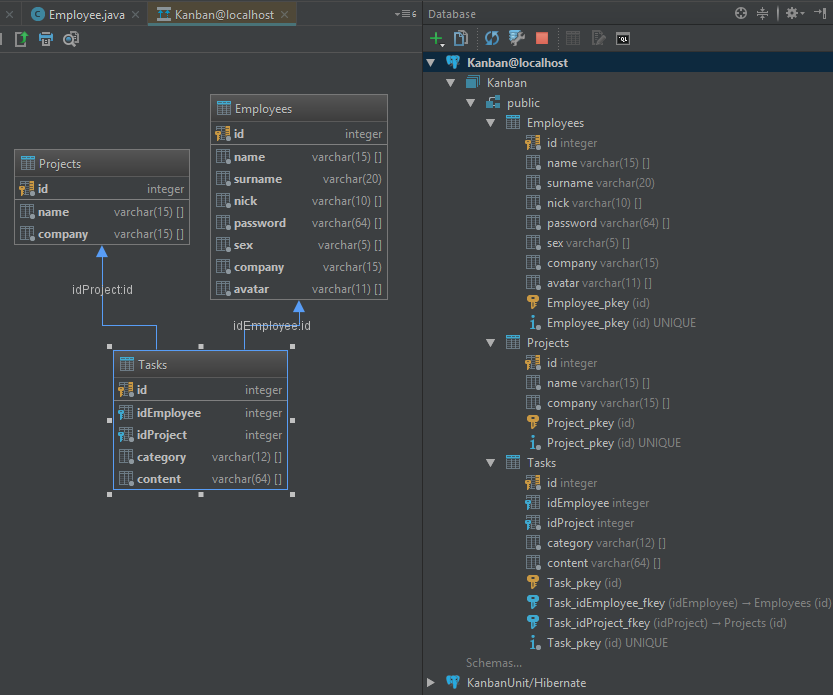Click the green plus add data source icon
Screen dimensions: 833x695
tap(436, 39)
